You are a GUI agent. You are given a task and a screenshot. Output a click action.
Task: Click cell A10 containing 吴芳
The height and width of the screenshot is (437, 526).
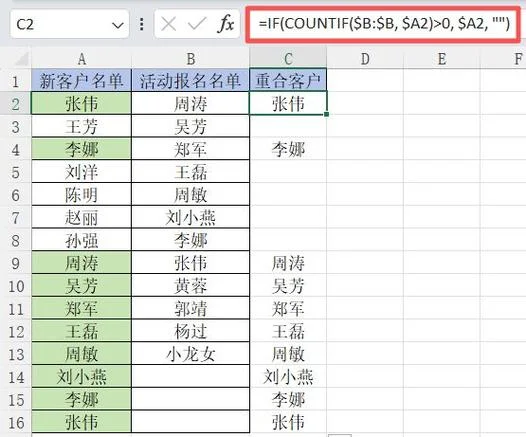click(x=82, y=286)
